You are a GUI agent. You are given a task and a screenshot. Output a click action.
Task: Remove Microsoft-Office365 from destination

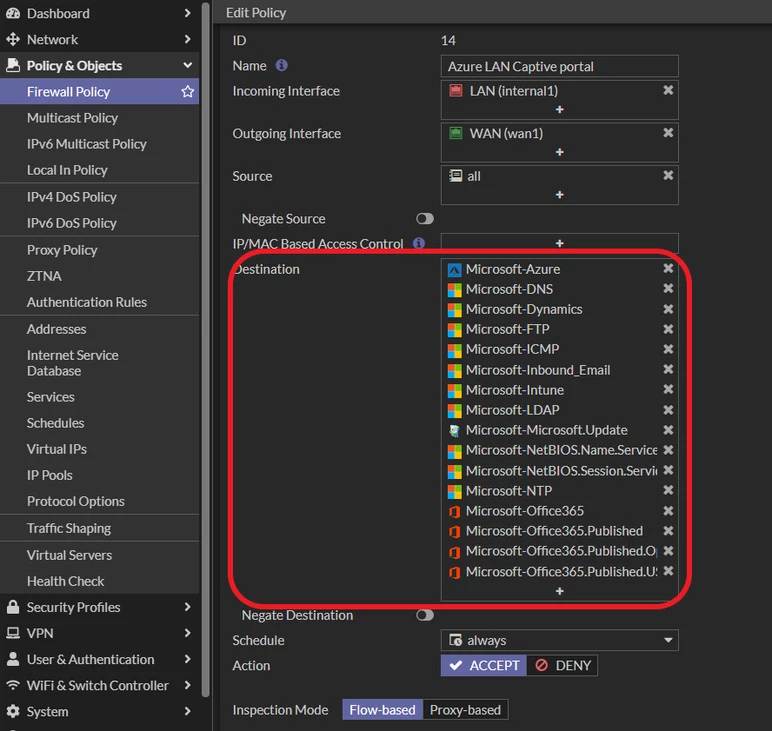[x=668, y=511]
